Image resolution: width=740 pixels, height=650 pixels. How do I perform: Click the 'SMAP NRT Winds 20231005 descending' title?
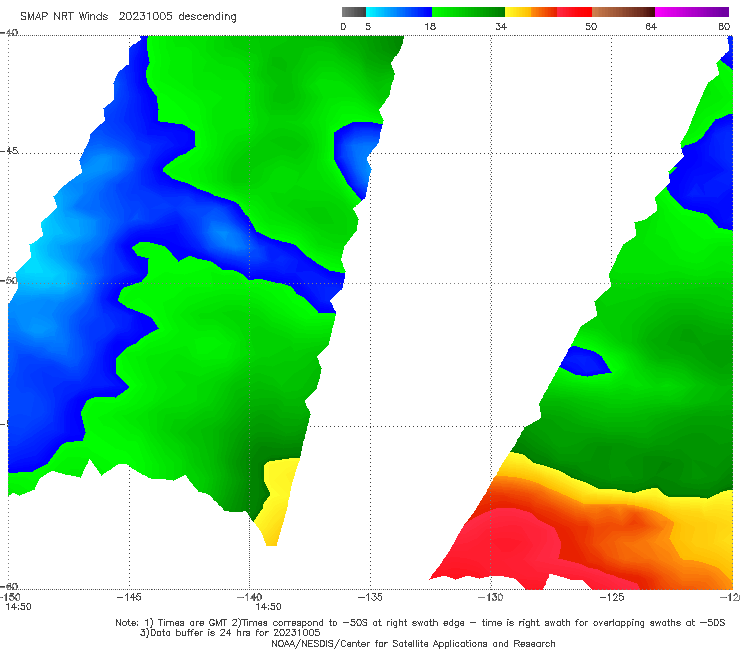[x=128, y=17]
